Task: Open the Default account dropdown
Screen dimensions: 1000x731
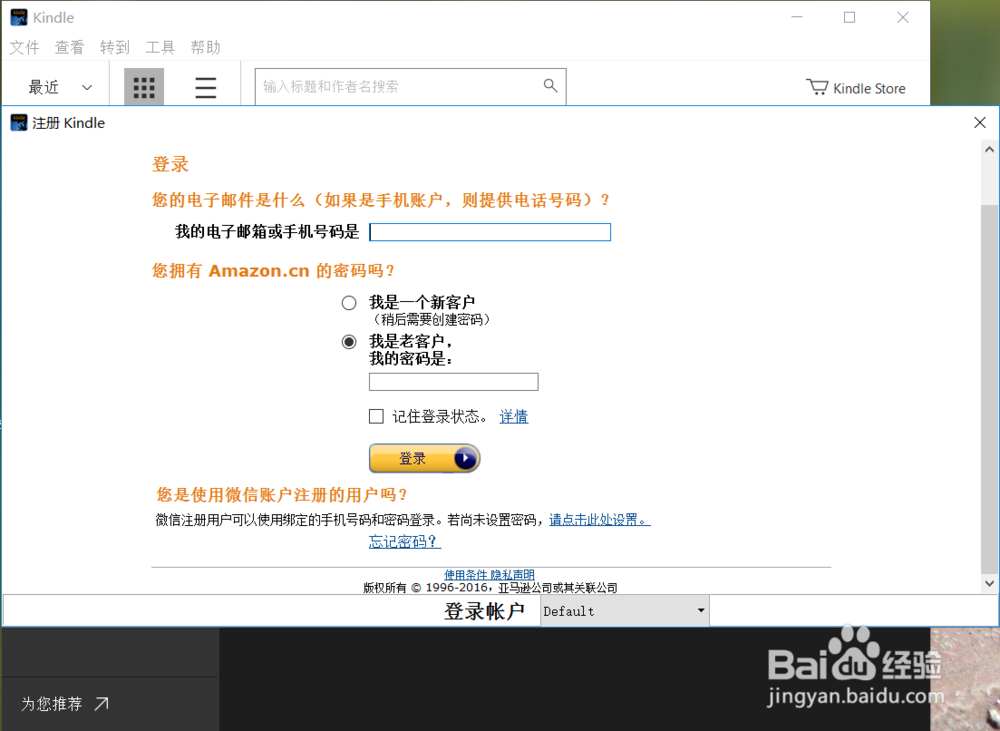Action: coord(624,611)
